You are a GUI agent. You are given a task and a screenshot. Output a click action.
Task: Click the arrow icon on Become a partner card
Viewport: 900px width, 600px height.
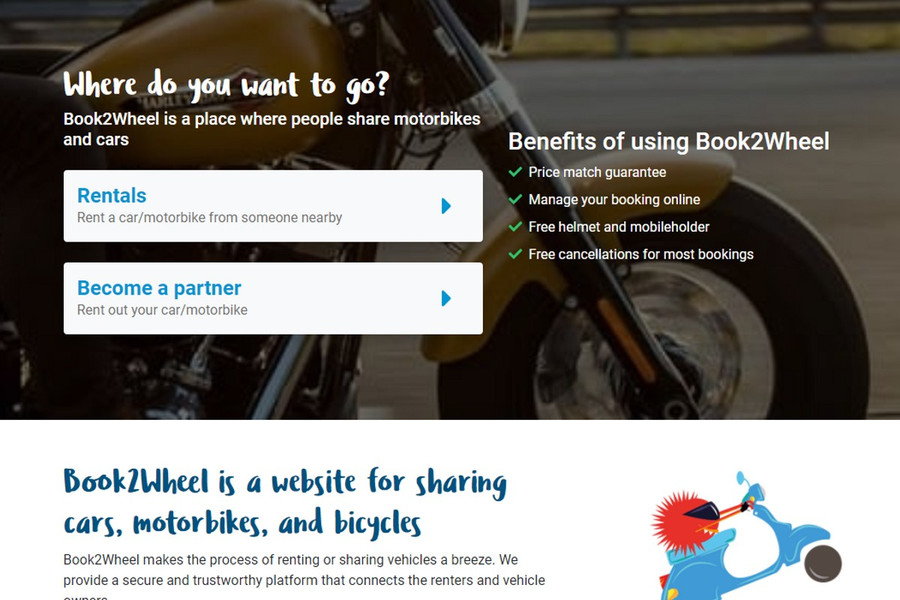(x=446, y=299)
